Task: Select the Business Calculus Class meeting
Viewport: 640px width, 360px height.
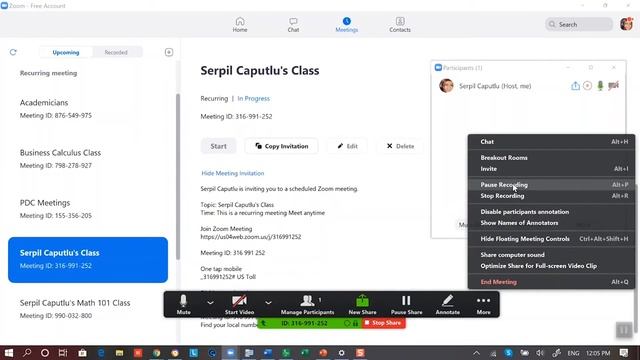Action: [88, 159]
